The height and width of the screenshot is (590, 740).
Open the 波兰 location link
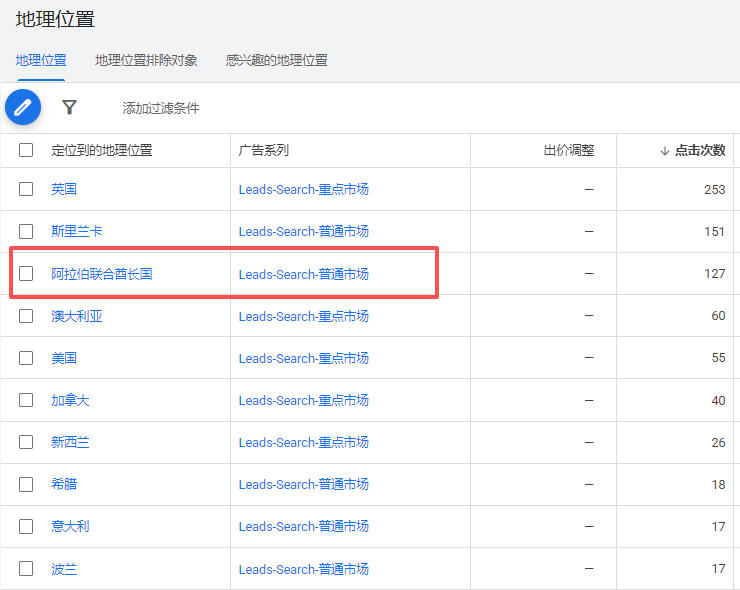click(x=64, y=569)
